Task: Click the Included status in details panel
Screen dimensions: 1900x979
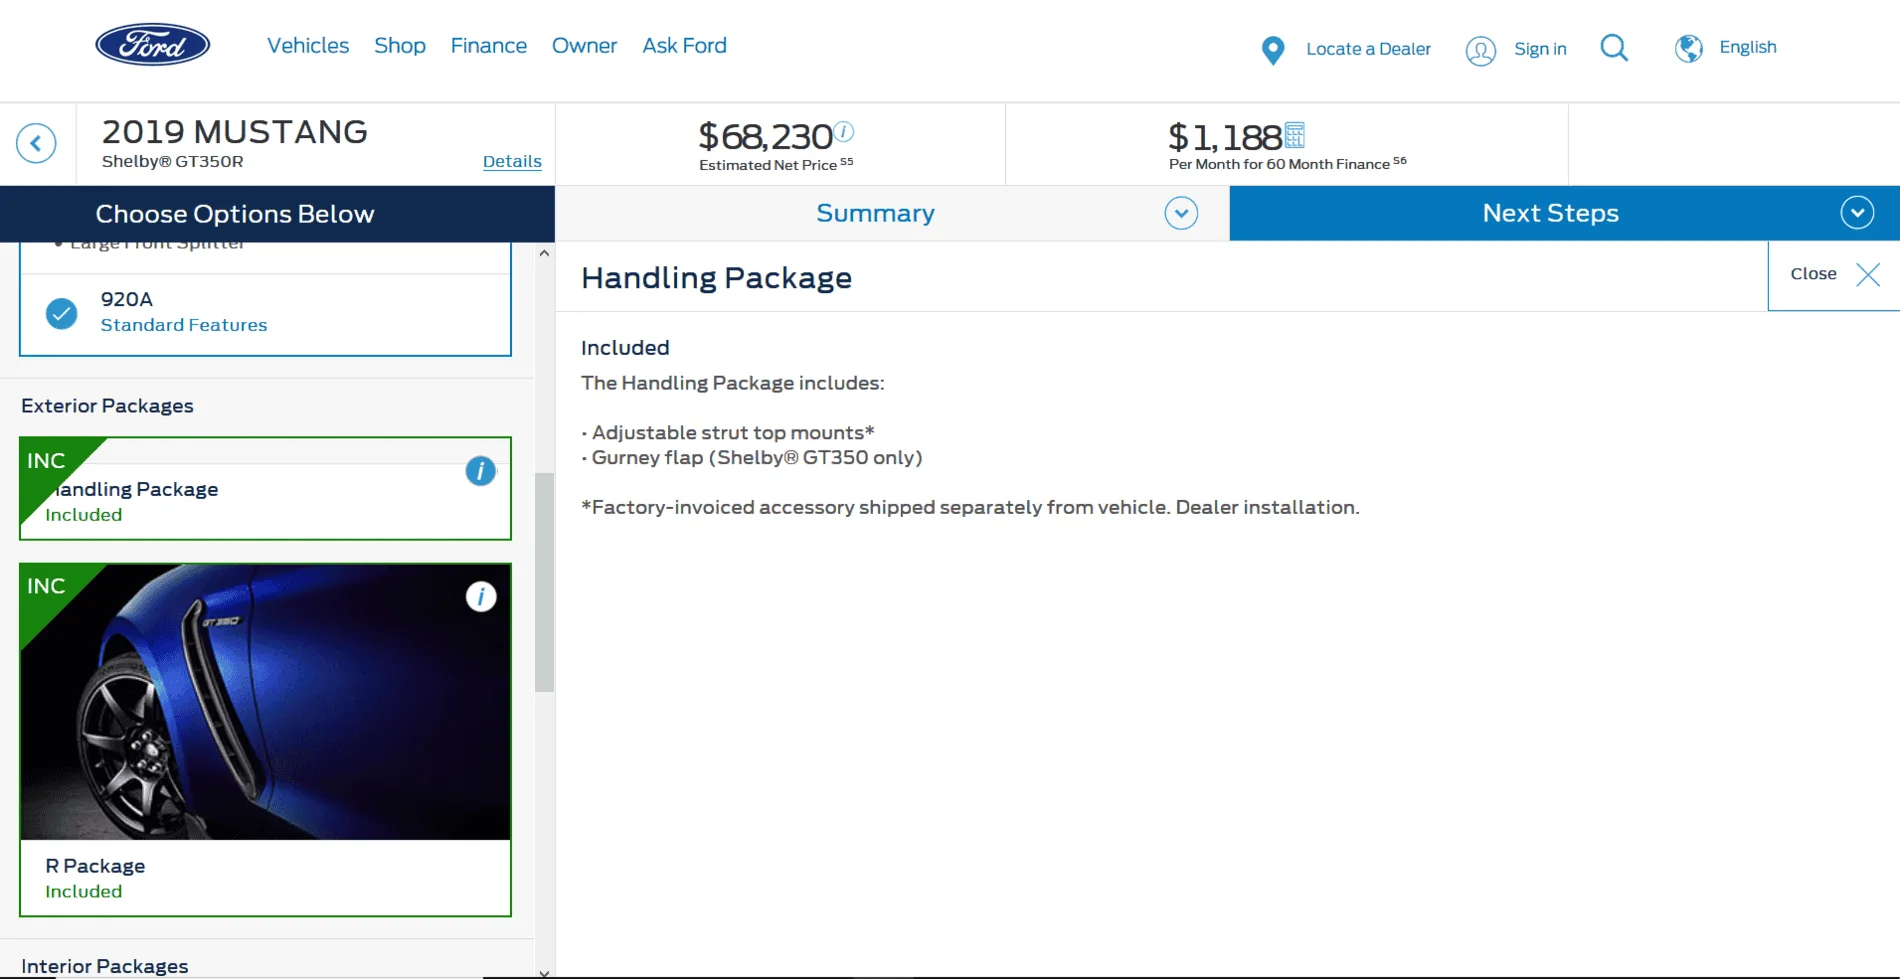Action: click(625, 348)
